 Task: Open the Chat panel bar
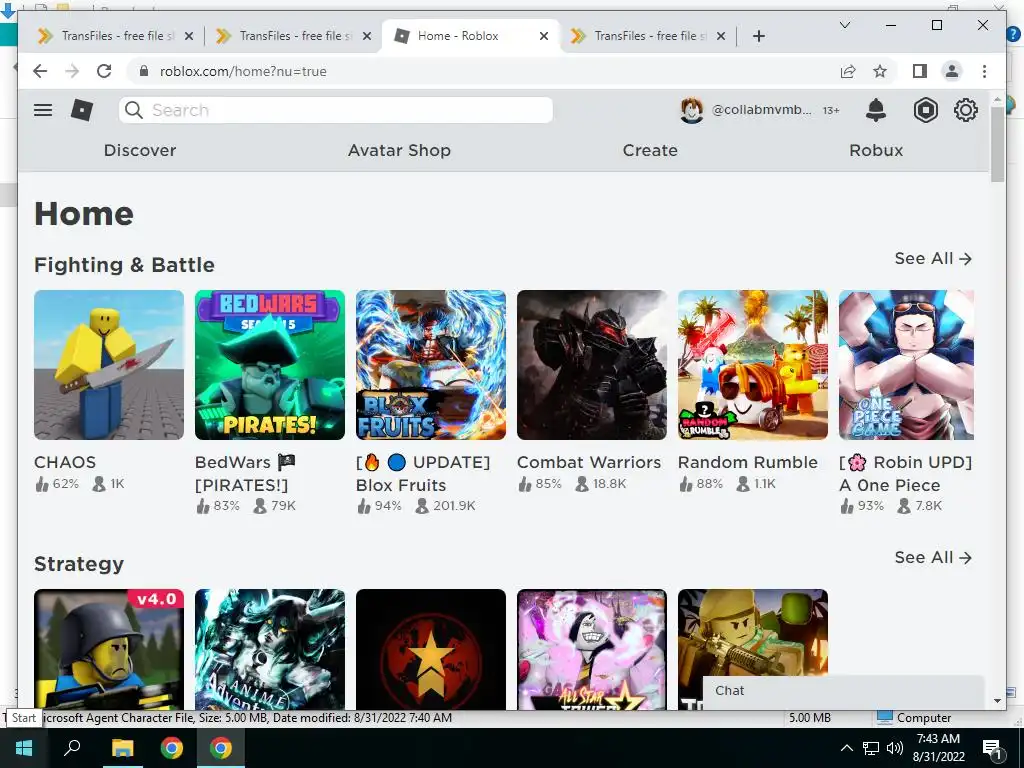(x=843, y=691)
